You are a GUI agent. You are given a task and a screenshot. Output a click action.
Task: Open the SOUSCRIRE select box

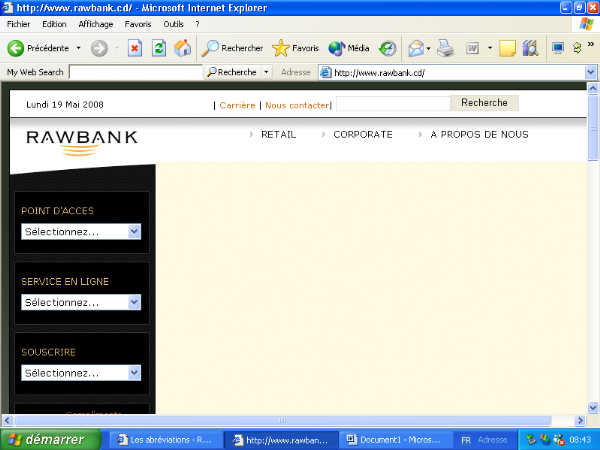coord(81,373)
